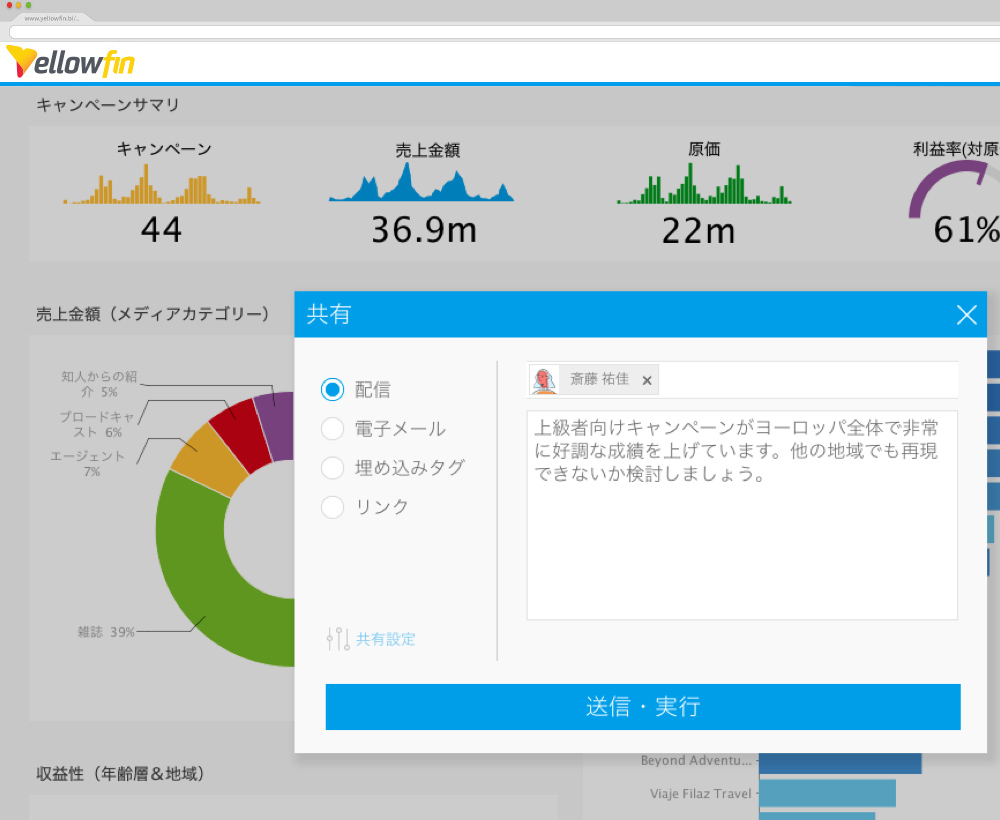Confirm 配信 is the selected option
This screenshot has width=1000, height=820.
(x=332, y=390)
